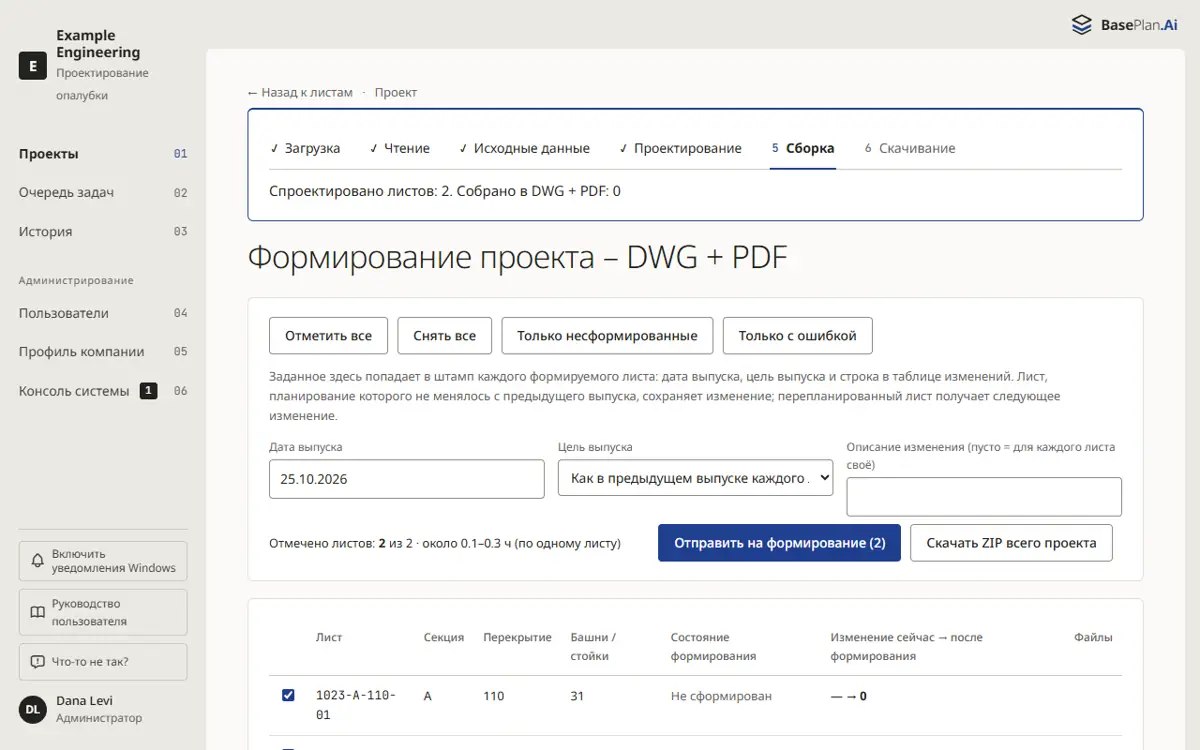
Task: Filter with Только с ошибкой button
Action: click(x=797, y=336)
